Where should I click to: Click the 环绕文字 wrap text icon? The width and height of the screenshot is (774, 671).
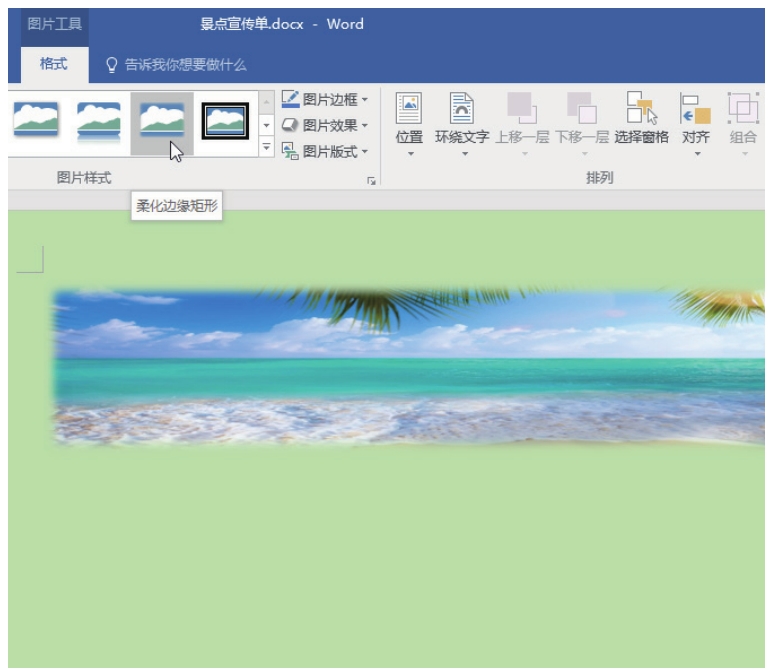[x=462, y=108]
